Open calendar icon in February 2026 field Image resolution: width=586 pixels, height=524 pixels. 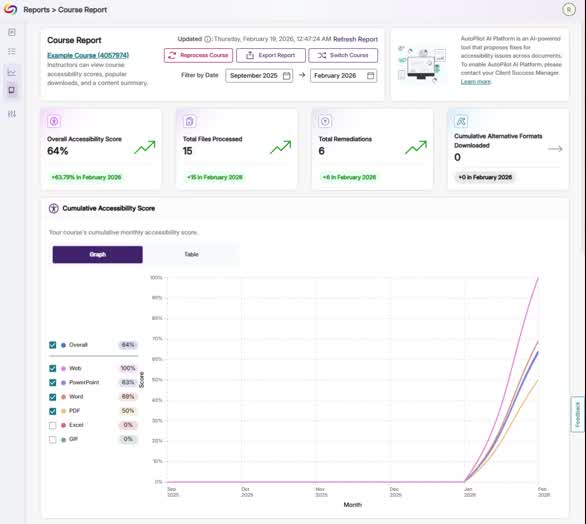pos(370,76)
